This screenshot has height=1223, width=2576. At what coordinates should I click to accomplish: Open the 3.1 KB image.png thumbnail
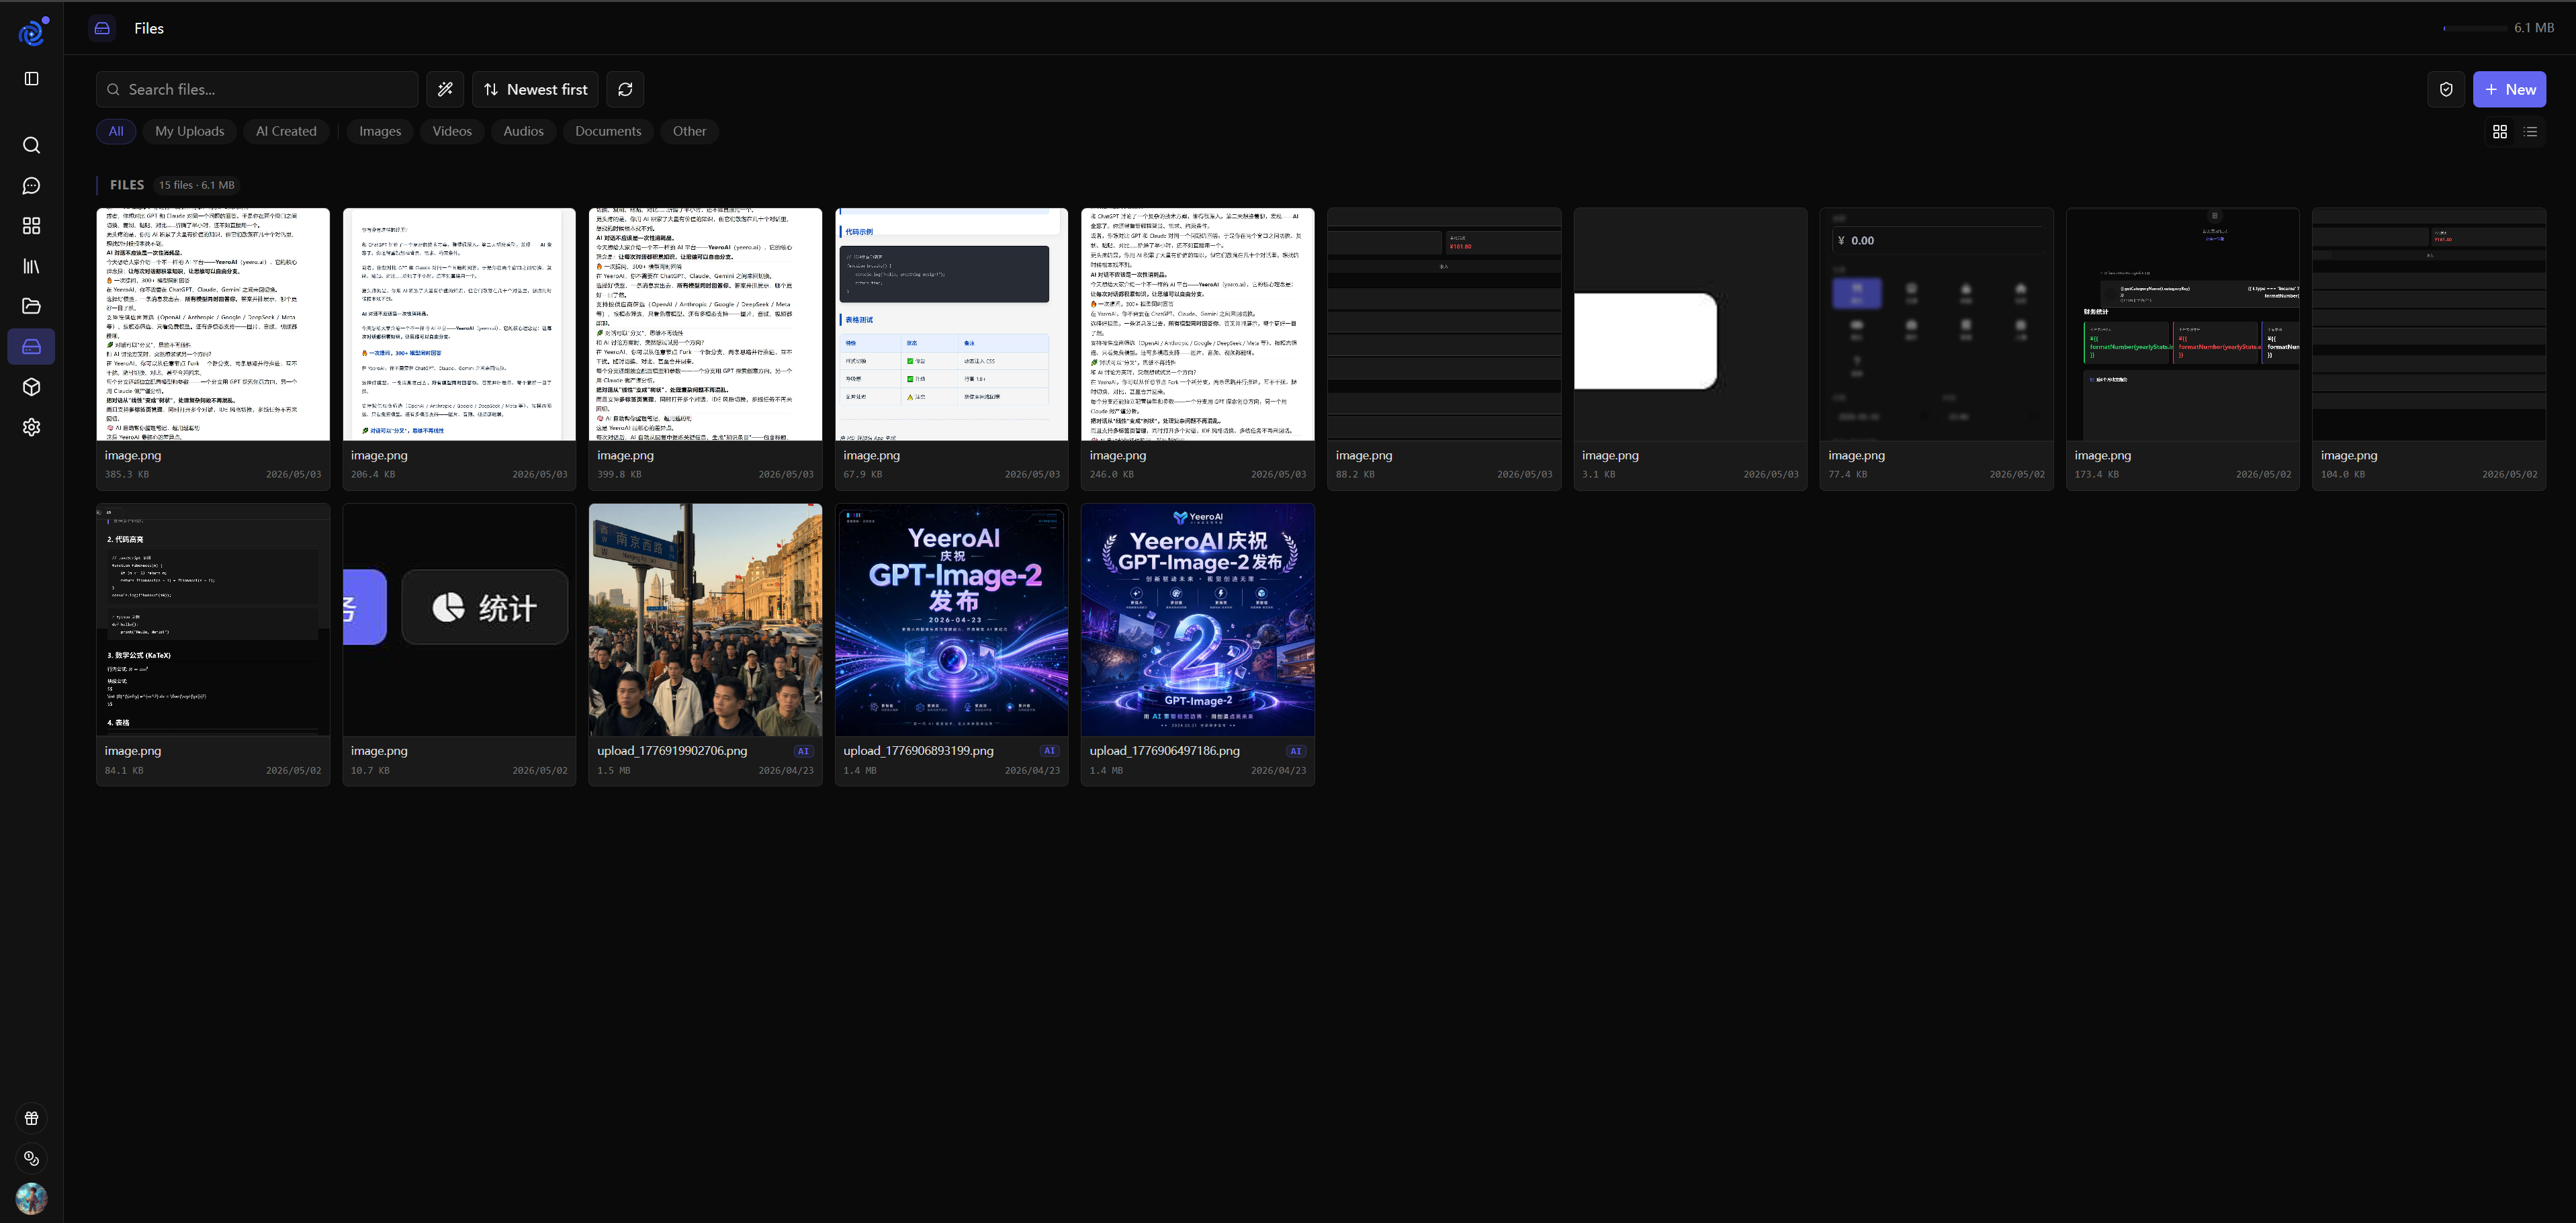(1690, 324)
